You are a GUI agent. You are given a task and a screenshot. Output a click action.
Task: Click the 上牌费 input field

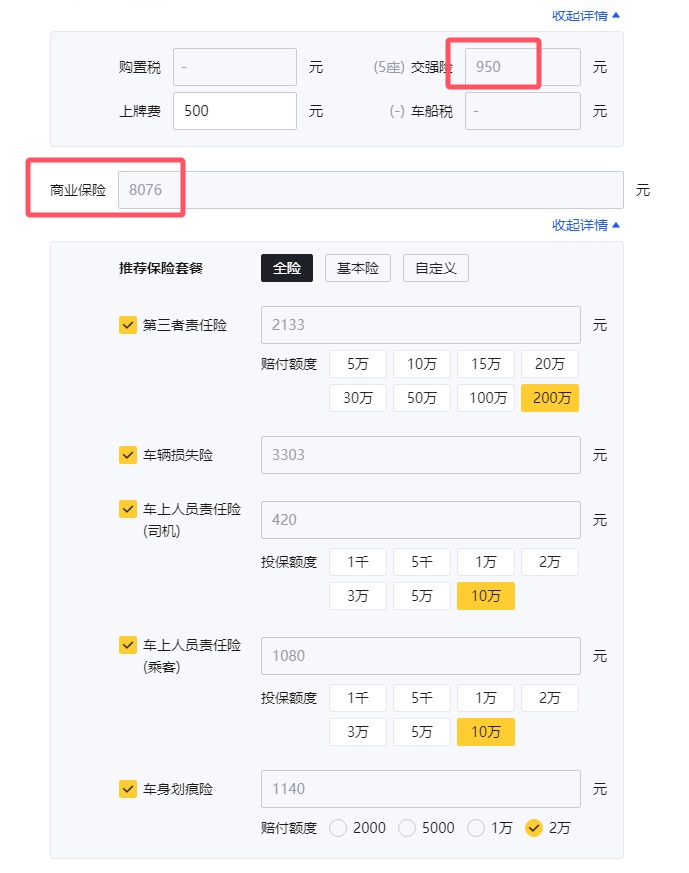(x=235, y=111)
